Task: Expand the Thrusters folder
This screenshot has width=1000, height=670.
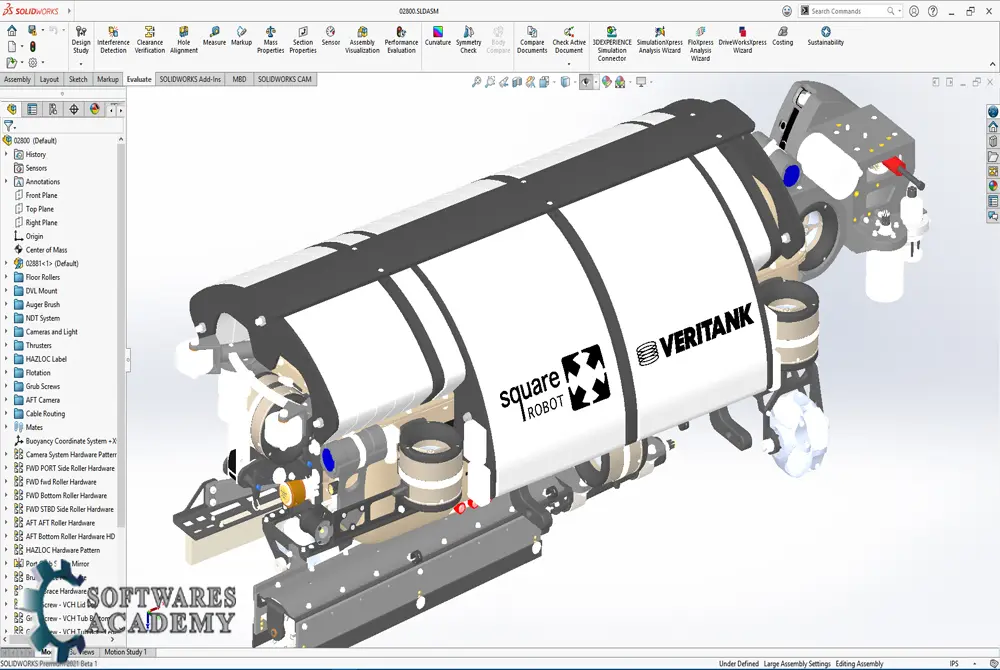Action: pyautogui.click(x=6, y=346)
